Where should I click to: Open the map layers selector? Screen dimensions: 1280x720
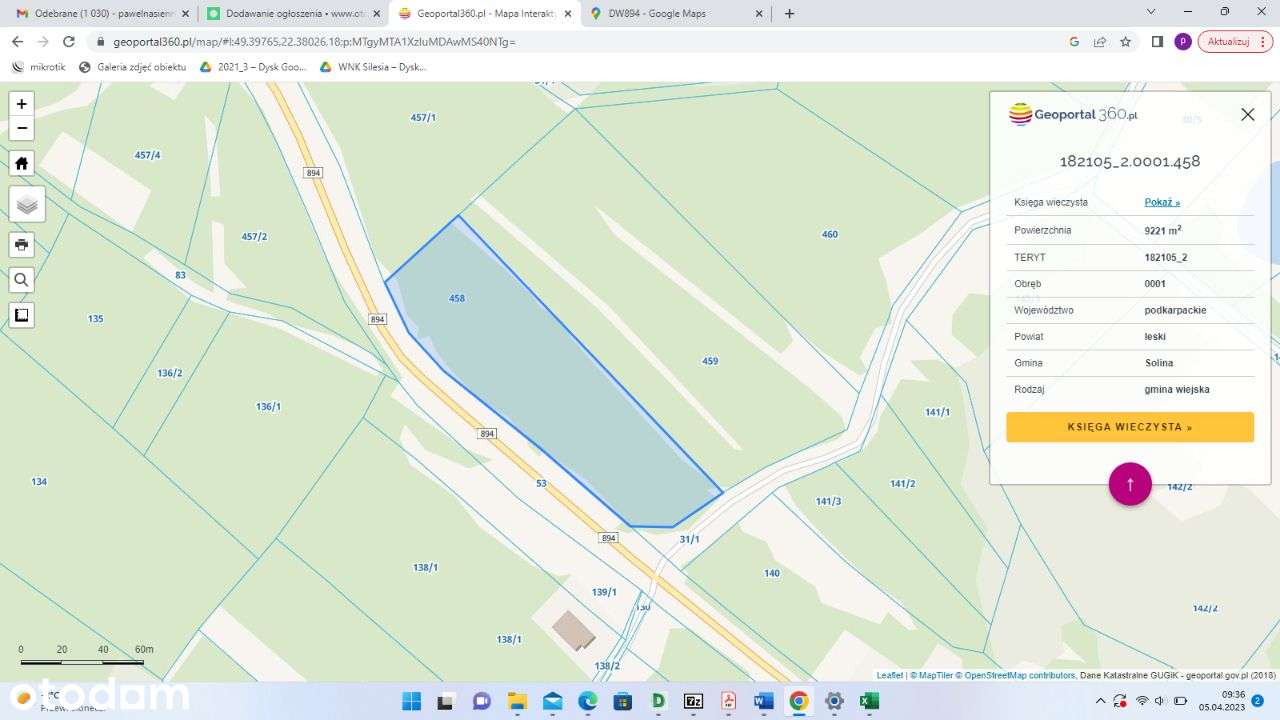(x=27, y=204)
